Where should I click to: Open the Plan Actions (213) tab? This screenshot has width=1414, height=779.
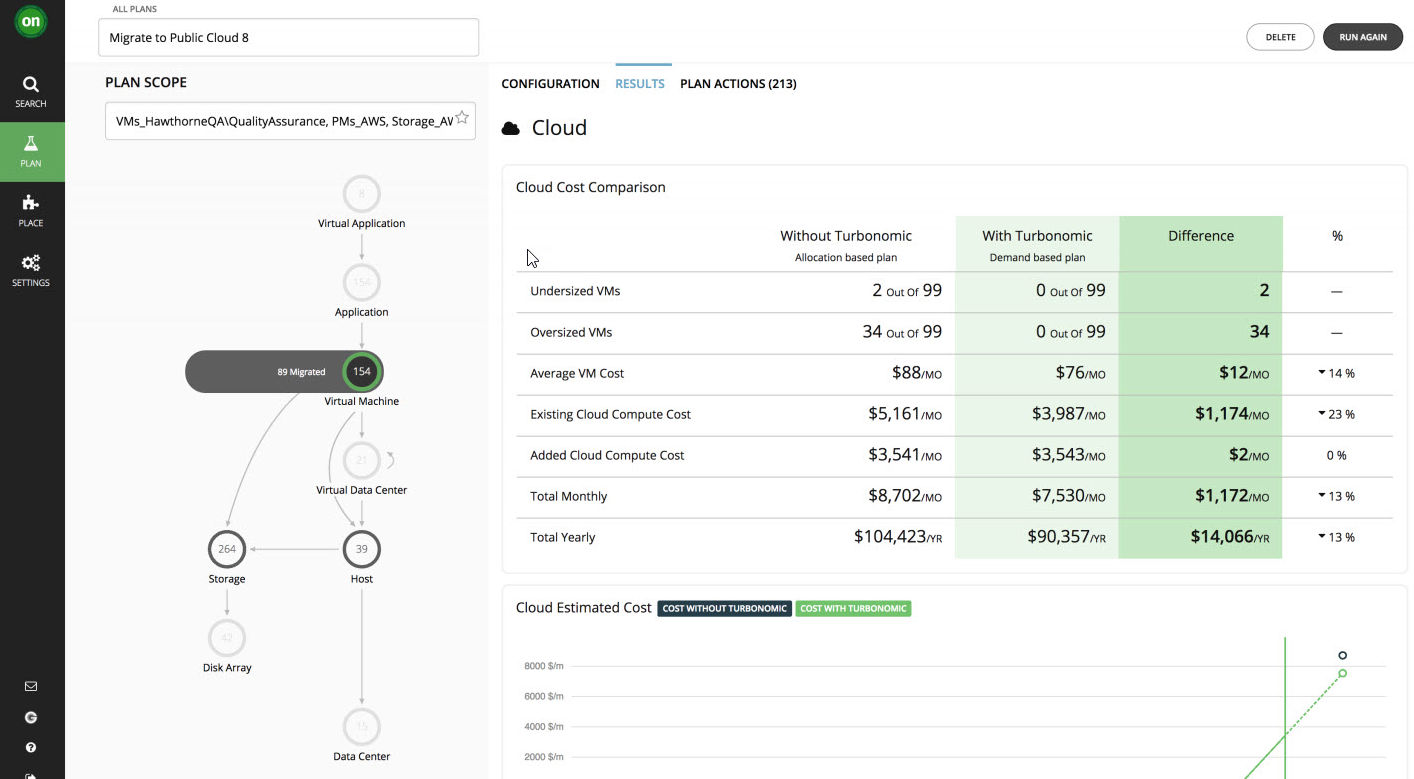tap(738, 84)
